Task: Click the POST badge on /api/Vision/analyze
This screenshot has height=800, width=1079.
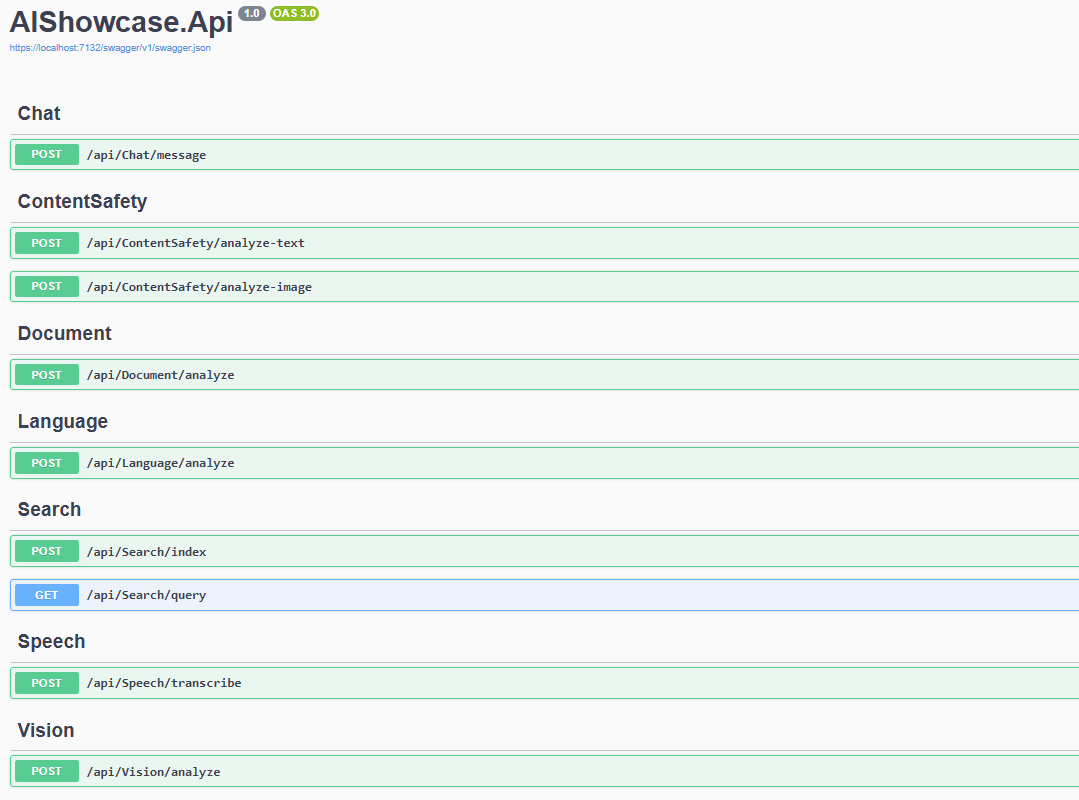Action: click(x=46, y=771)
